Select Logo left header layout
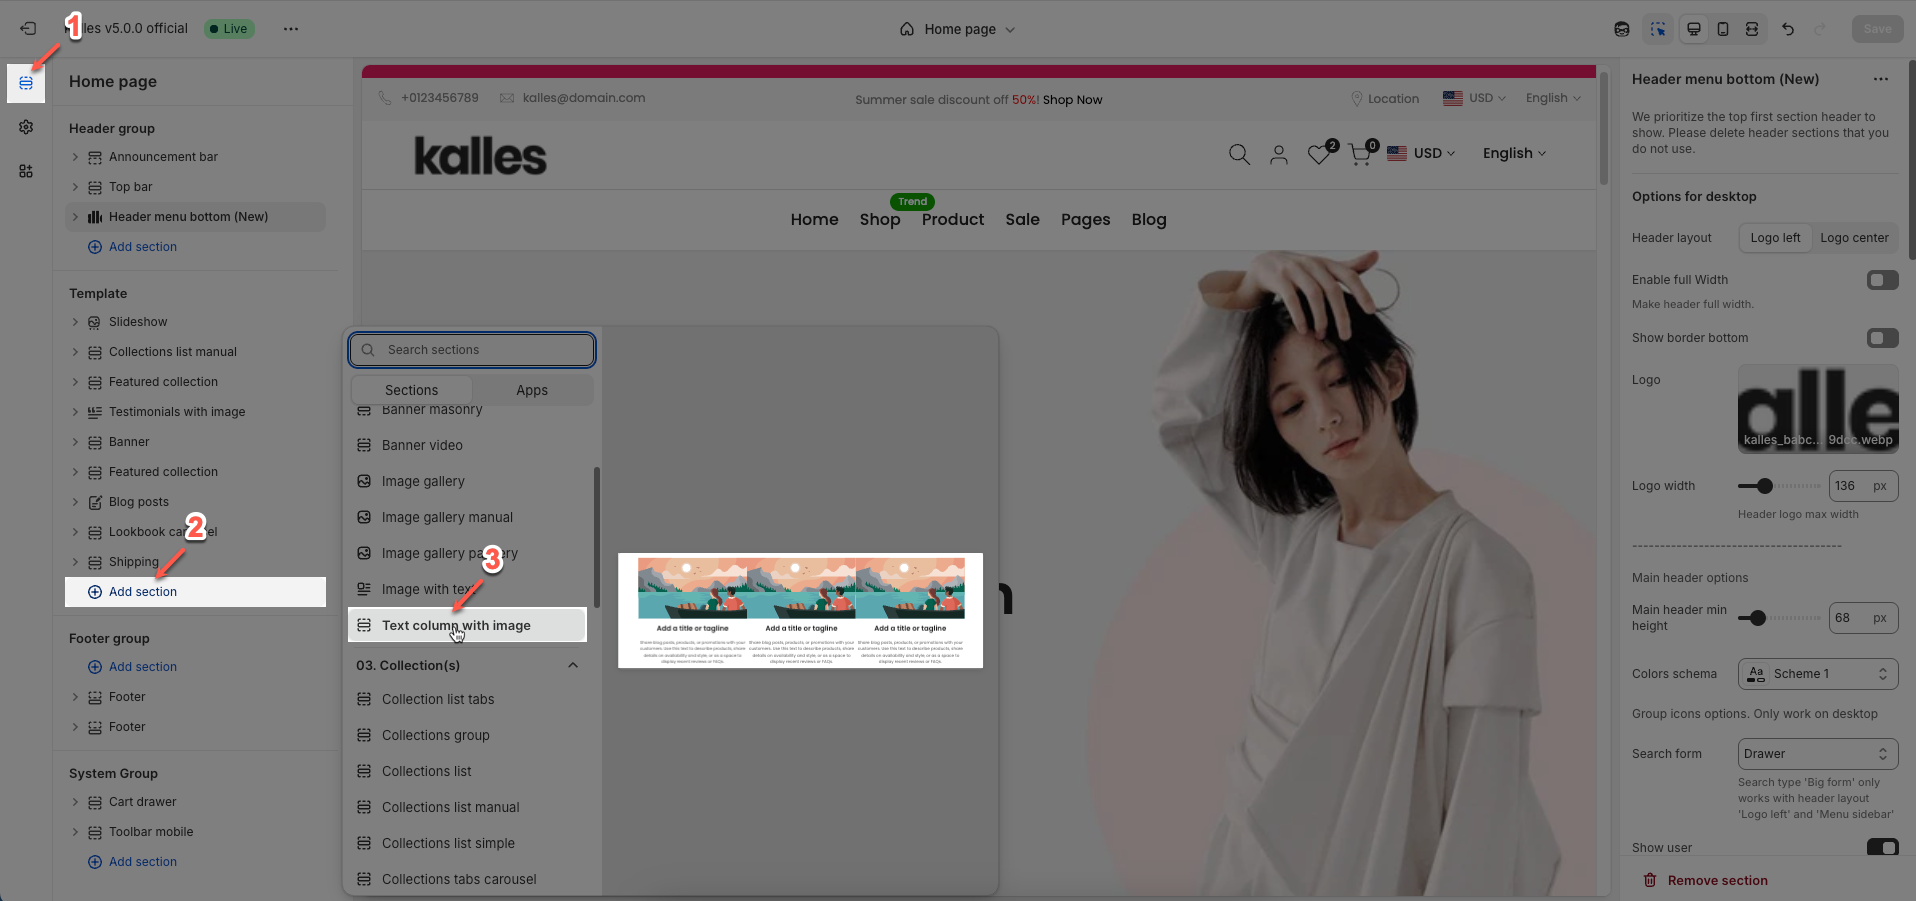The width and height of the screenshot is (1916, 901). click(1775, 238)
